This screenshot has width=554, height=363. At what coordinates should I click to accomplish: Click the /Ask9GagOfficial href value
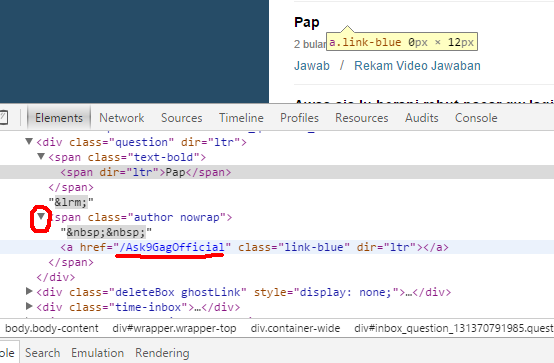click(x=172, y=247)
